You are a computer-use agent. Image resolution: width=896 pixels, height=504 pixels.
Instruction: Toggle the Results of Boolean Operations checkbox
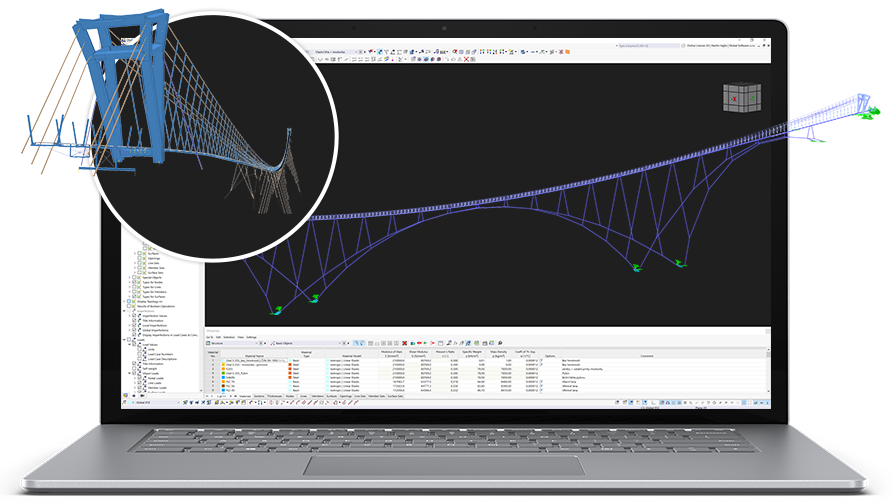click(129, 306)
